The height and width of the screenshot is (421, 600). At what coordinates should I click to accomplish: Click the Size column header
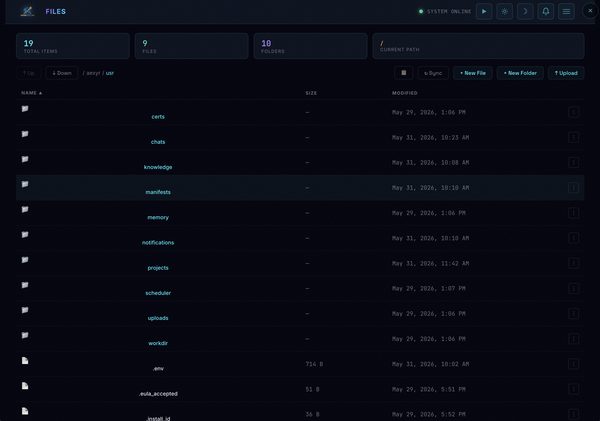pyautogui.click(x=311, y=93)
